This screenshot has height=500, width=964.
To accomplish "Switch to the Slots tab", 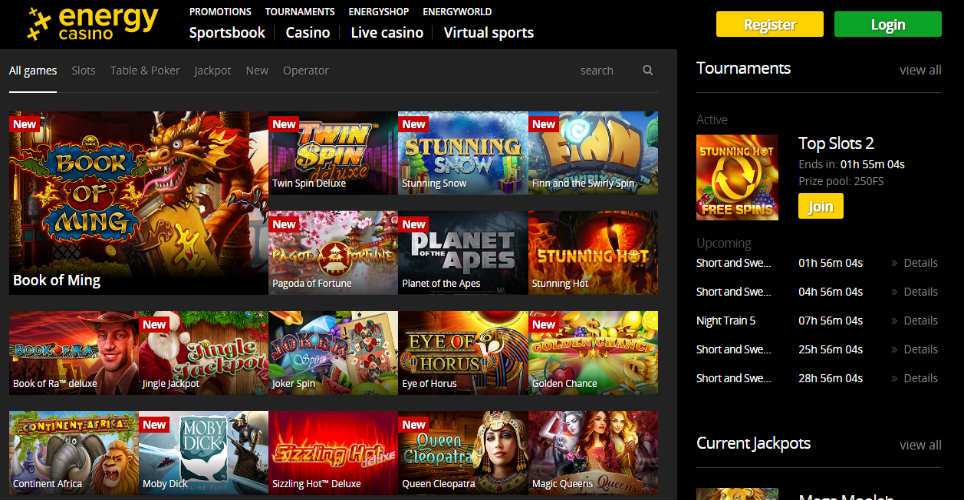I will point(84,71).
